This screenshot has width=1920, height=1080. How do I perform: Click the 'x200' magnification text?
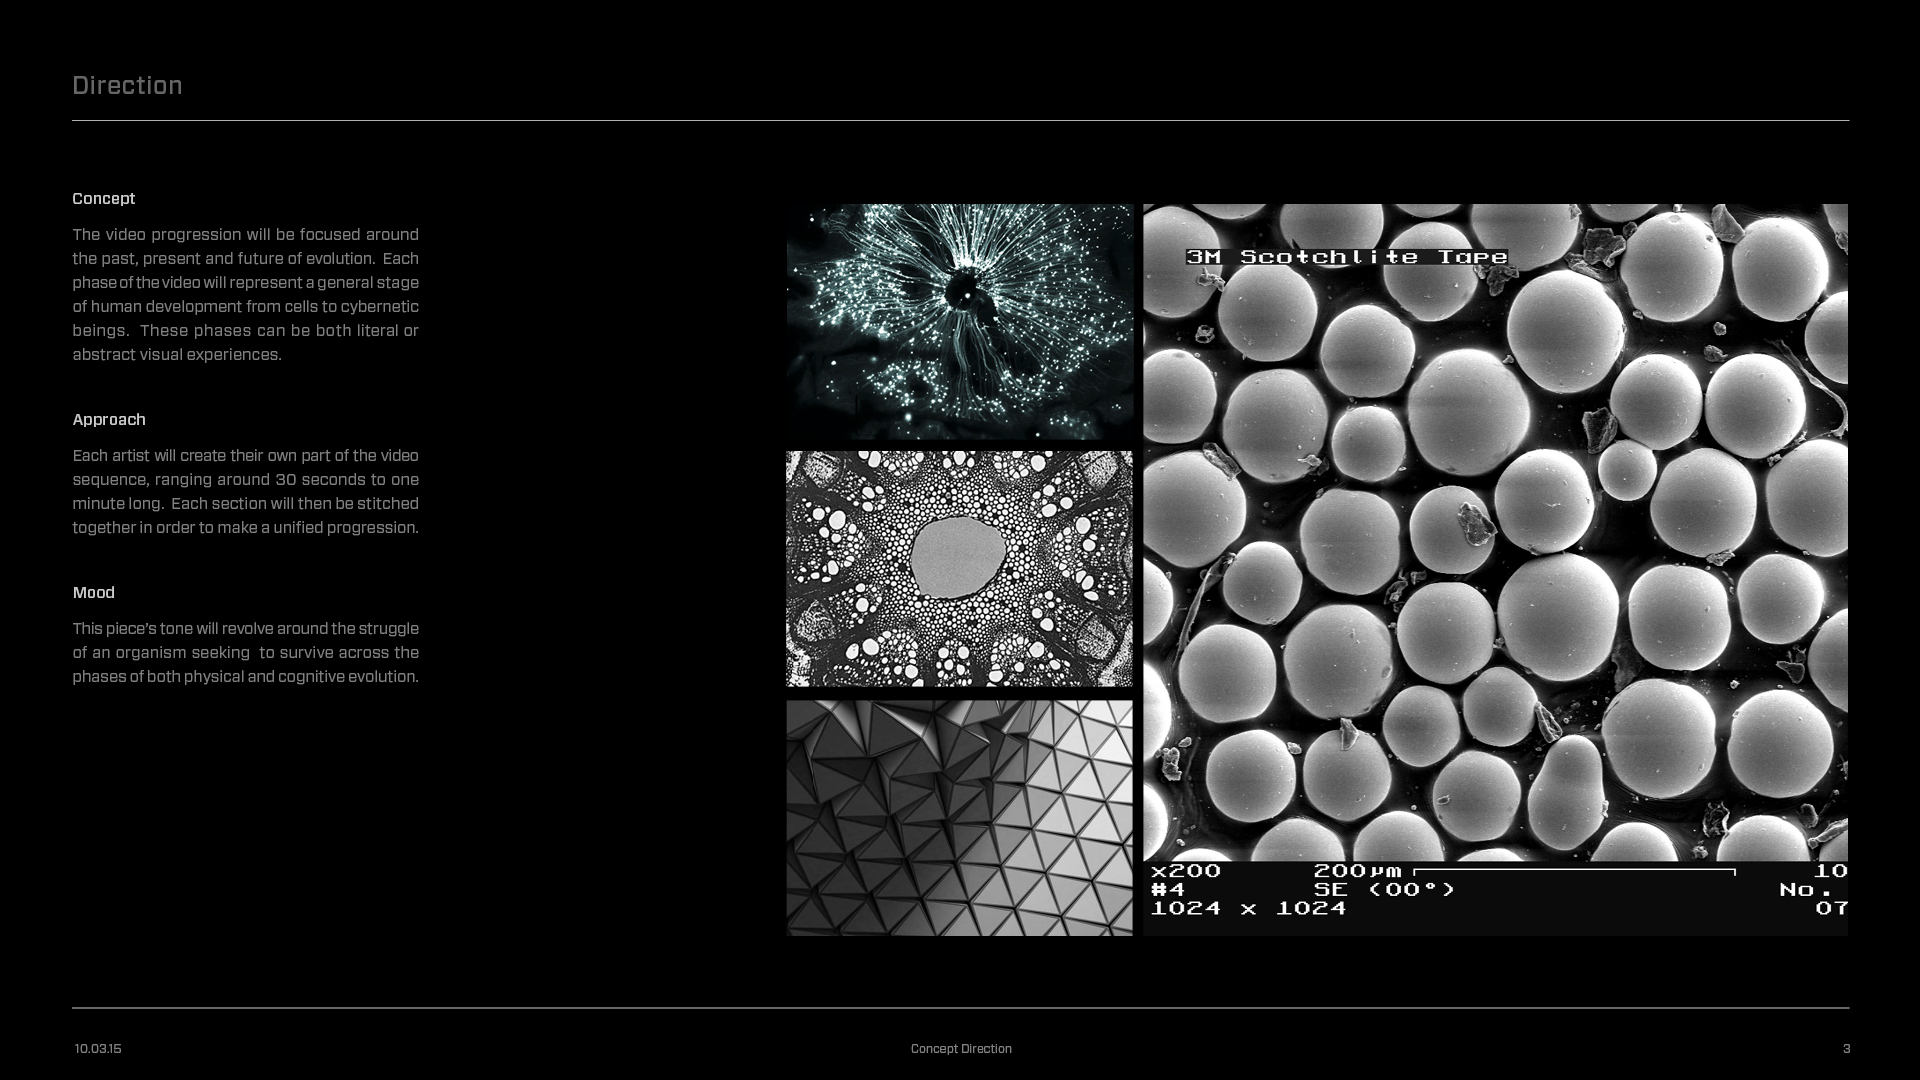[1186, 871]
